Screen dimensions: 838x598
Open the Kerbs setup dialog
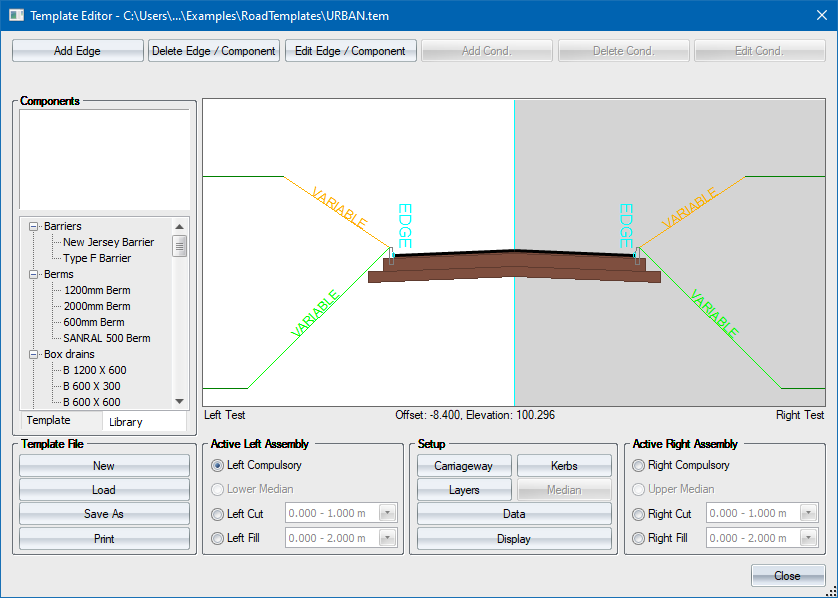point(563,466)
